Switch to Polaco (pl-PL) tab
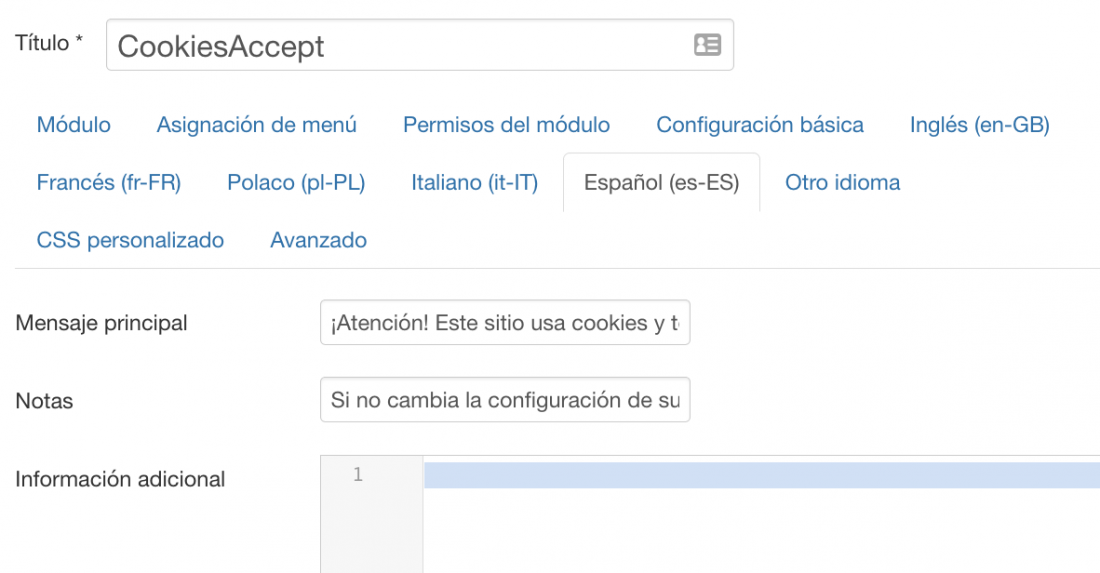This screenshot has height=573, width=1100. point(296,182)
